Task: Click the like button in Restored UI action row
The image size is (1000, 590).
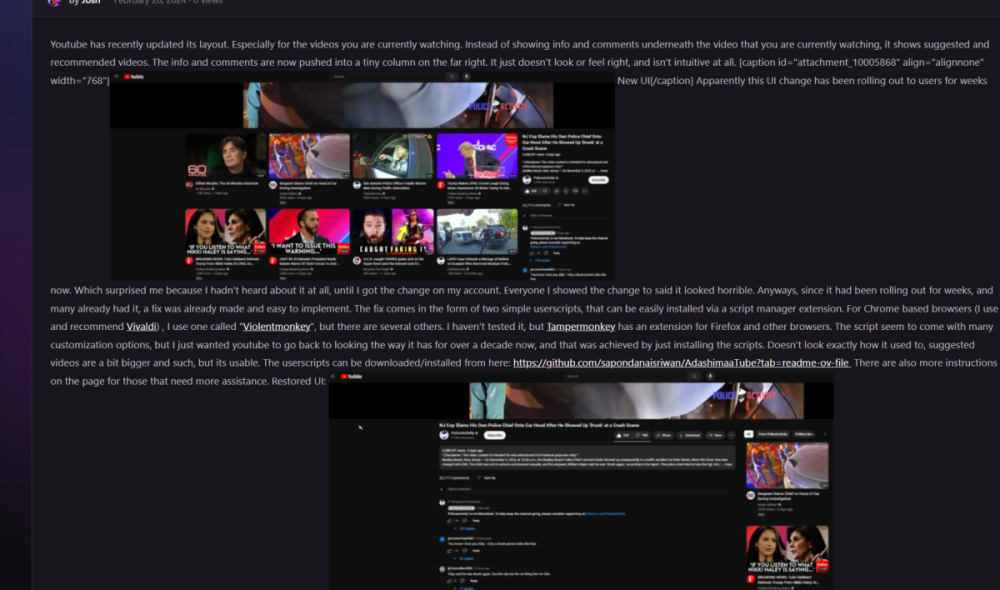Action: (624, 435)
